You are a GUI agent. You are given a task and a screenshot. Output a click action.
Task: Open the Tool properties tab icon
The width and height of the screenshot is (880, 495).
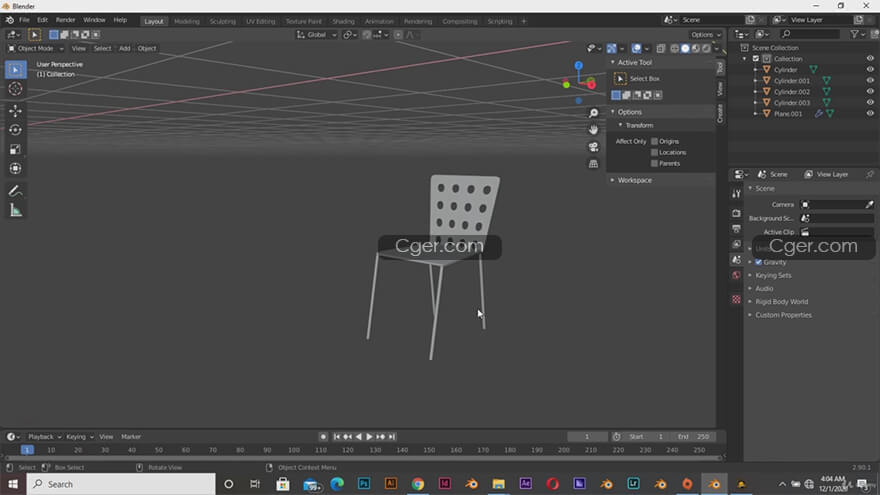(736, 194)
